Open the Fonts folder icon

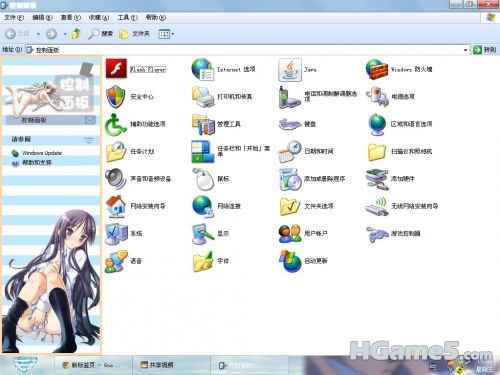point(203,261)
